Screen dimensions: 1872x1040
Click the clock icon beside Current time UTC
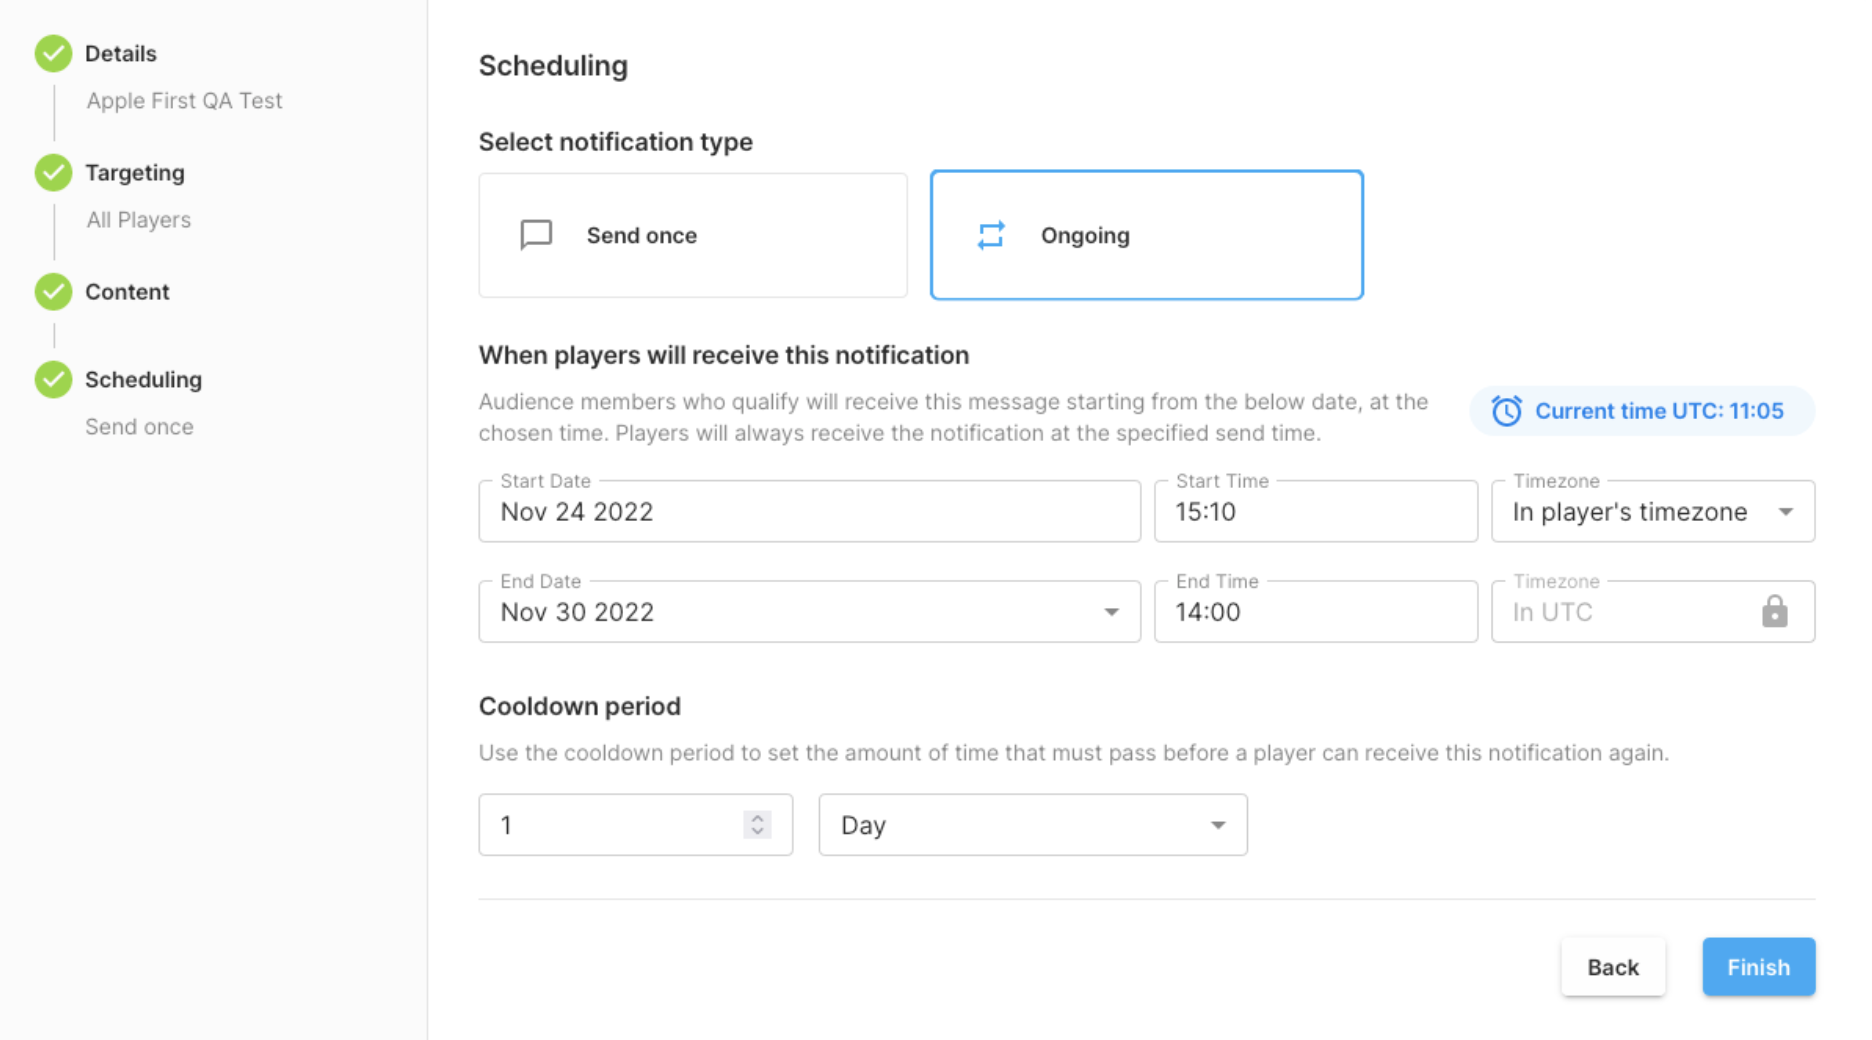pos(1506,411)
